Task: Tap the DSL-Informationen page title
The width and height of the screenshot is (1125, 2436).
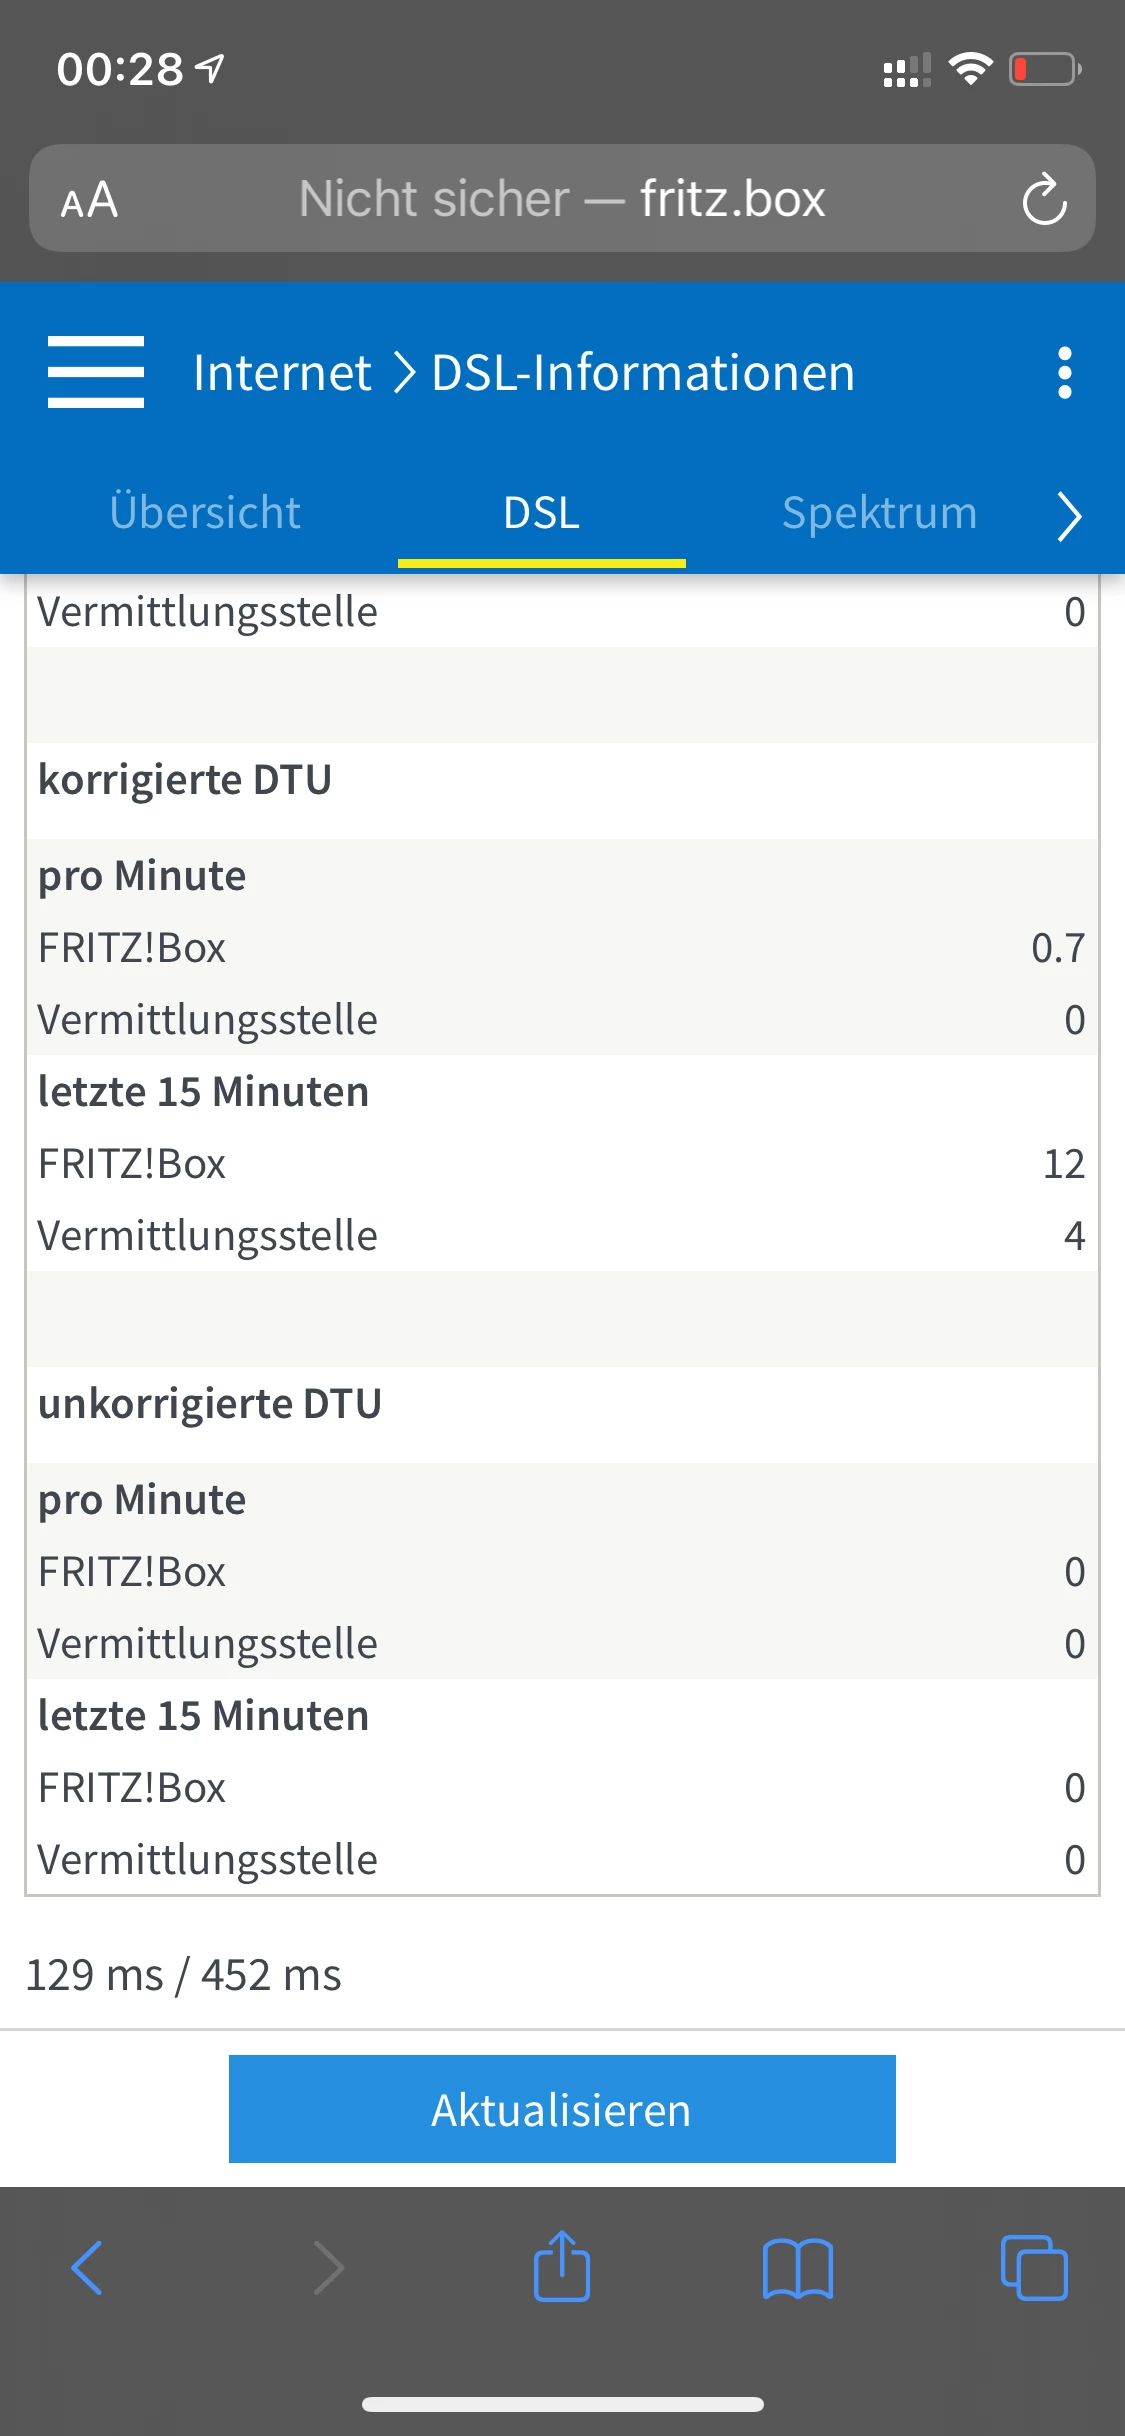Action: 643,373
